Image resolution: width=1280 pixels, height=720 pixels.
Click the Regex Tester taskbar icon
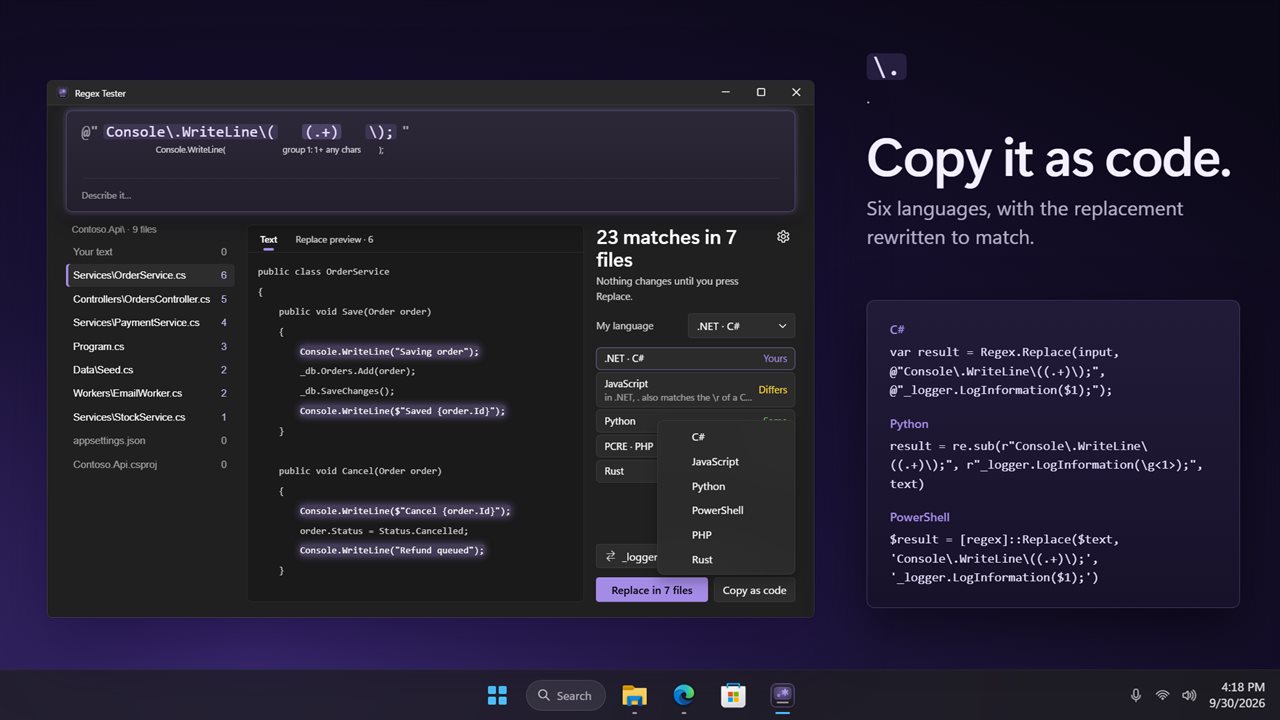[x=782, y=695]
